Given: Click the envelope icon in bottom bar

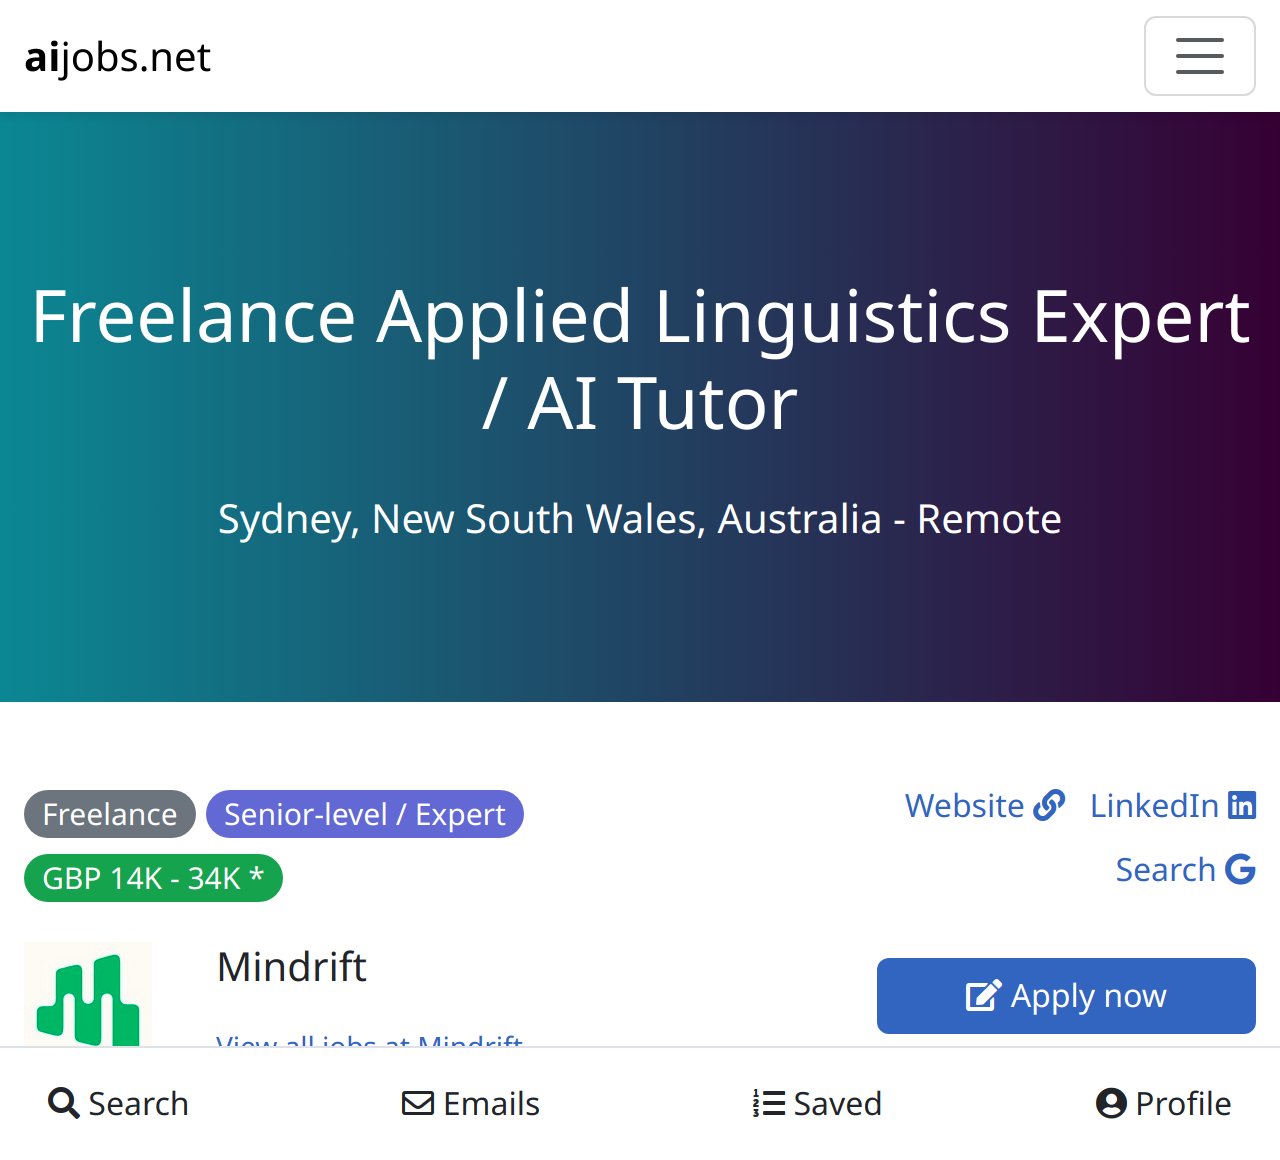Looking at the screenshot, I should [x=418, y=1103].
